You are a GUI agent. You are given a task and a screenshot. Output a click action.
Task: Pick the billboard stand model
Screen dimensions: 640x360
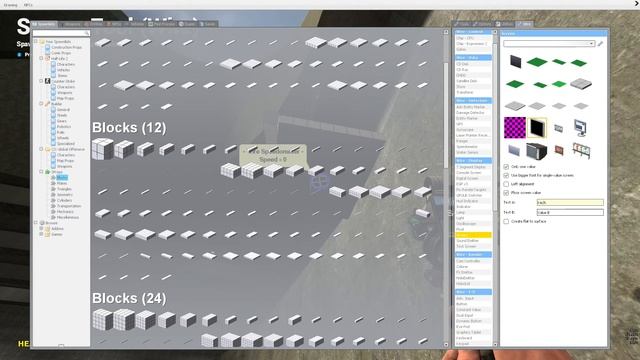click(581, 151)
